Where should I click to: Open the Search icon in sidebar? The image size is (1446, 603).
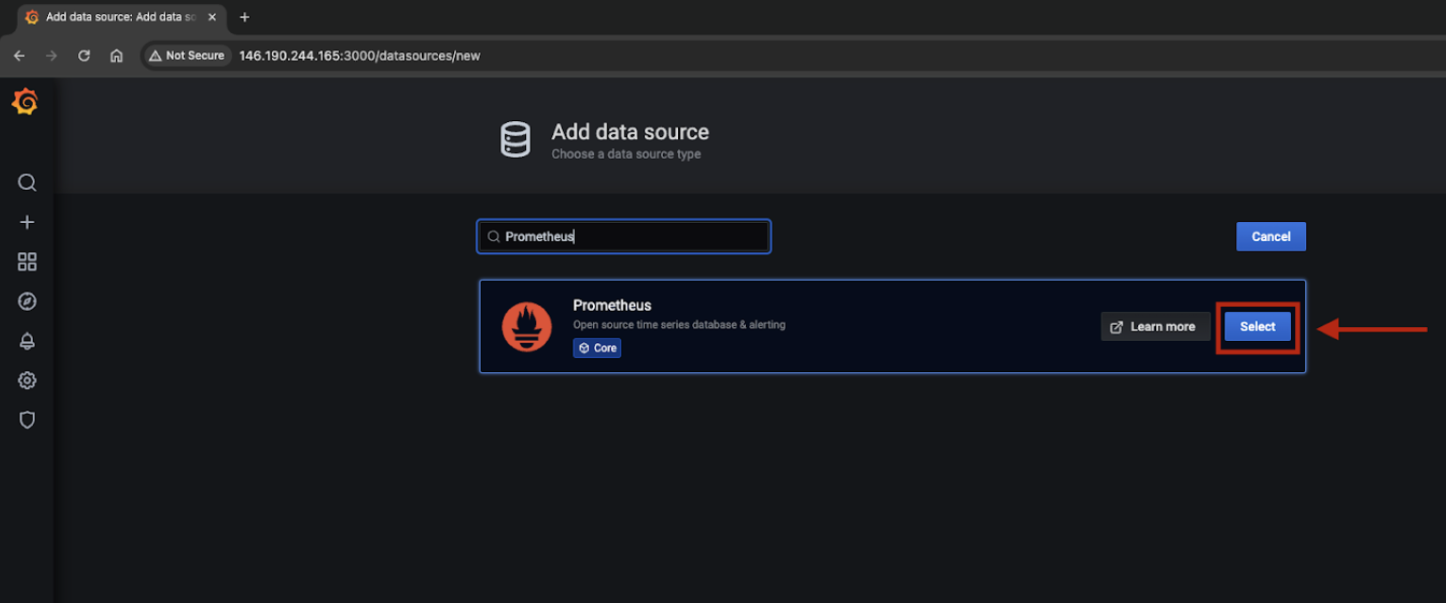pos(27,182)
